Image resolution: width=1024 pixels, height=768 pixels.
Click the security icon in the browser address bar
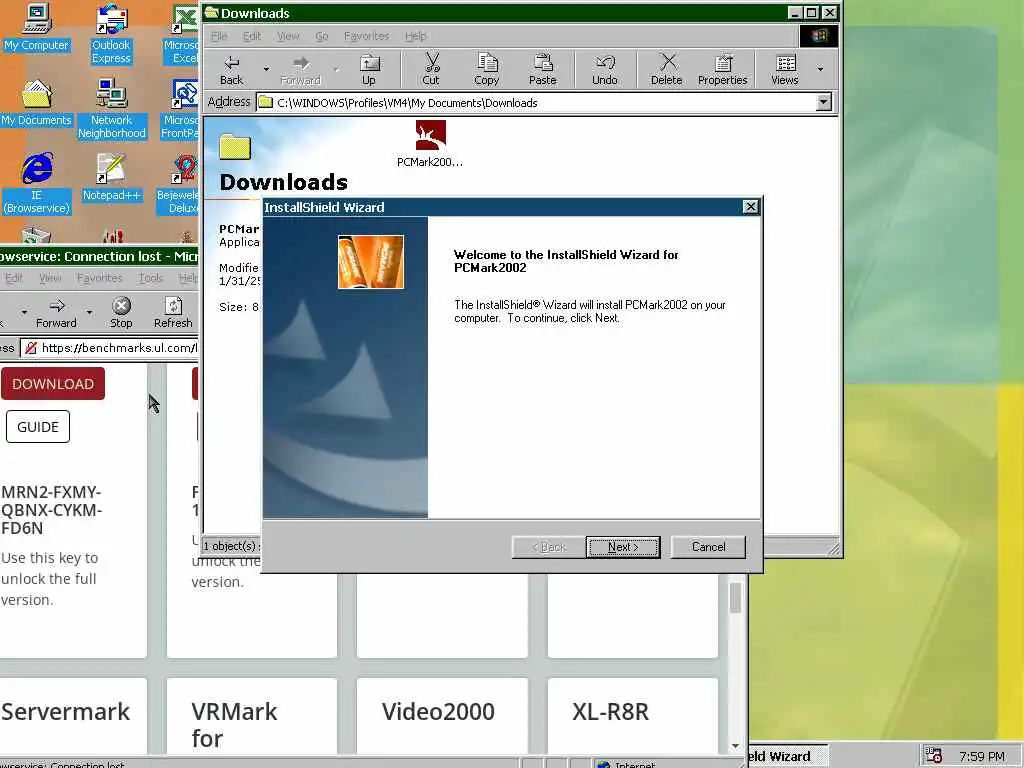click(31, 348)
